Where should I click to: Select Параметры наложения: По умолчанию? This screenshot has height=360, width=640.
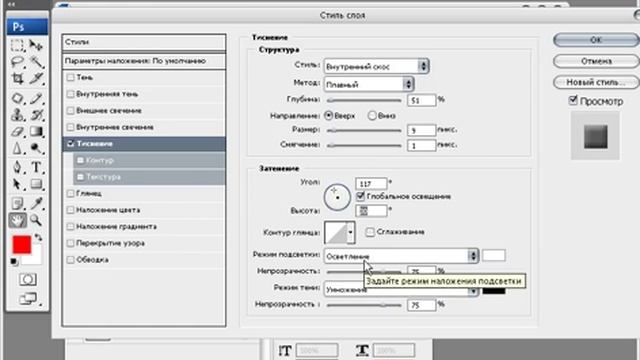(144, 61)
